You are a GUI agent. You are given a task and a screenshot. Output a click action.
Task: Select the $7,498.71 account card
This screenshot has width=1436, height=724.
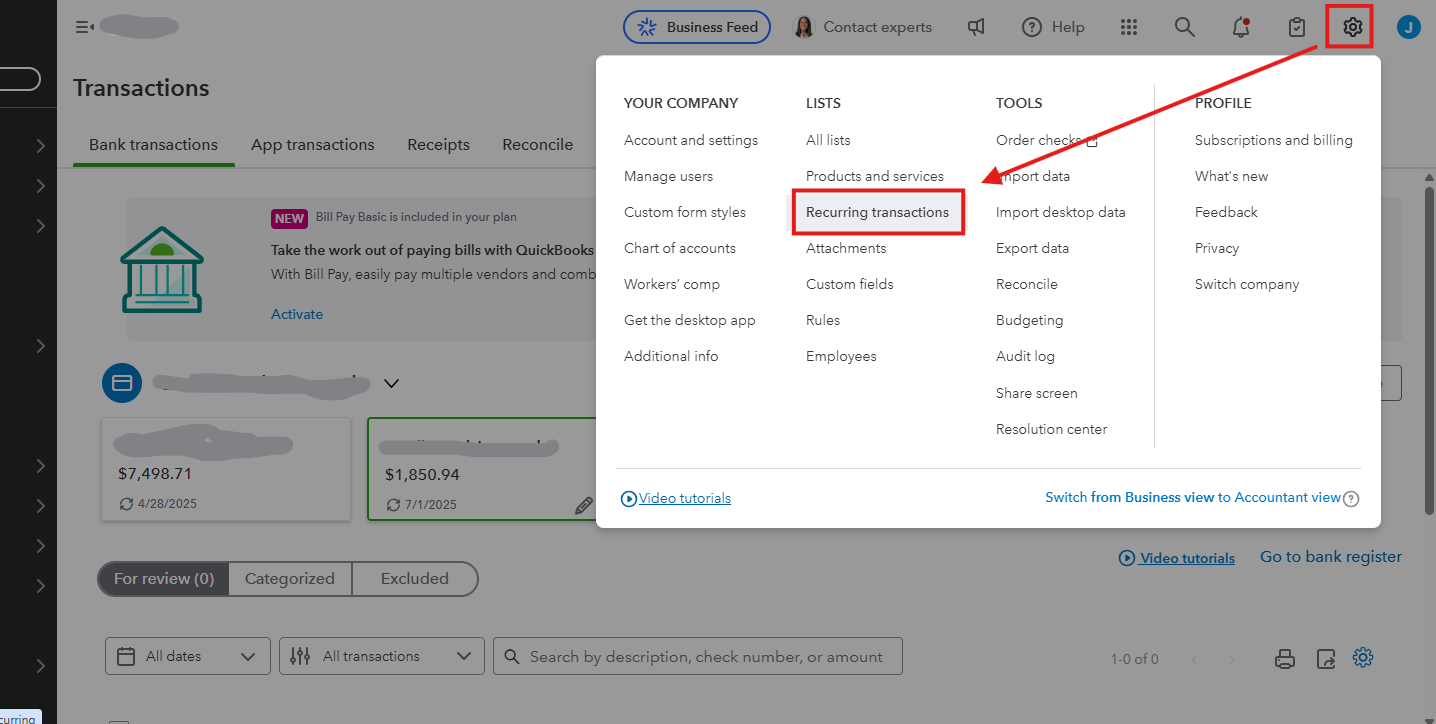(226, 469)
